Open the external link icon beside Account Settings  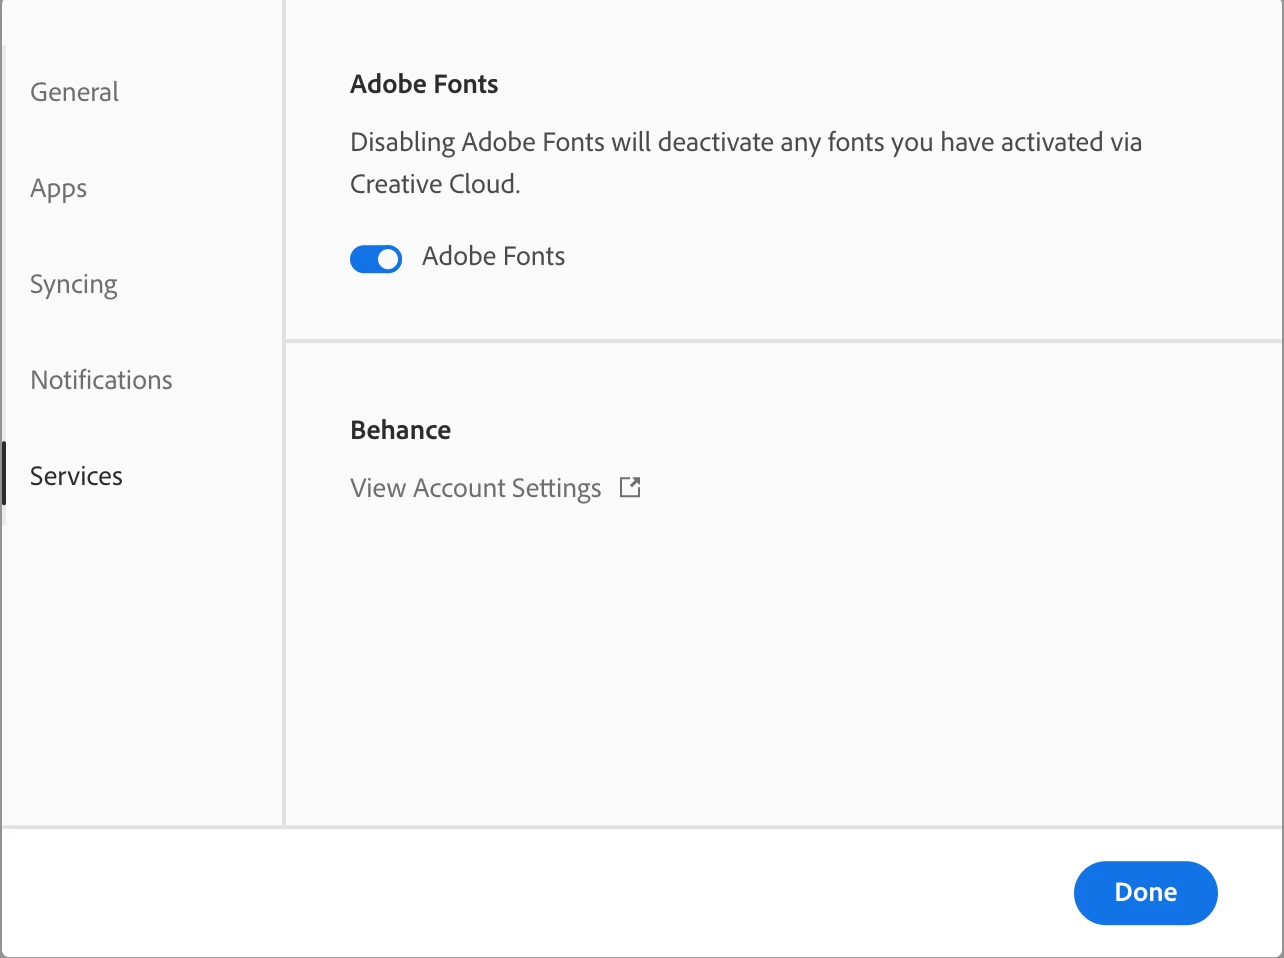[630, 488]
